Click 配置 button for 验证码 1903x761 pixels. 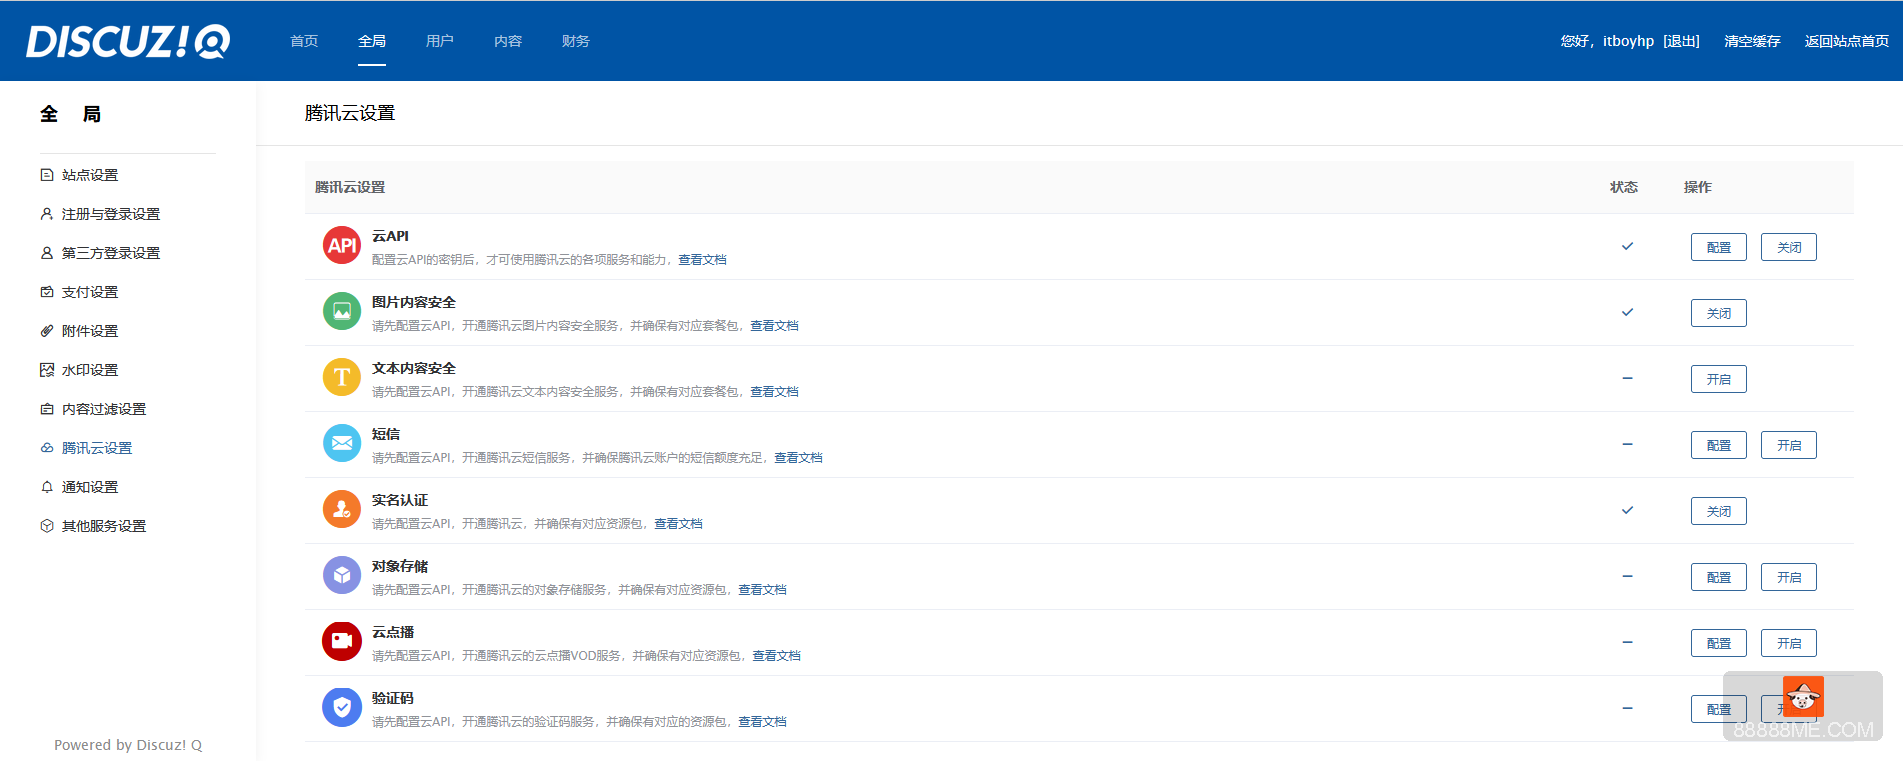pyautogui.click(x=1719, y=709)
